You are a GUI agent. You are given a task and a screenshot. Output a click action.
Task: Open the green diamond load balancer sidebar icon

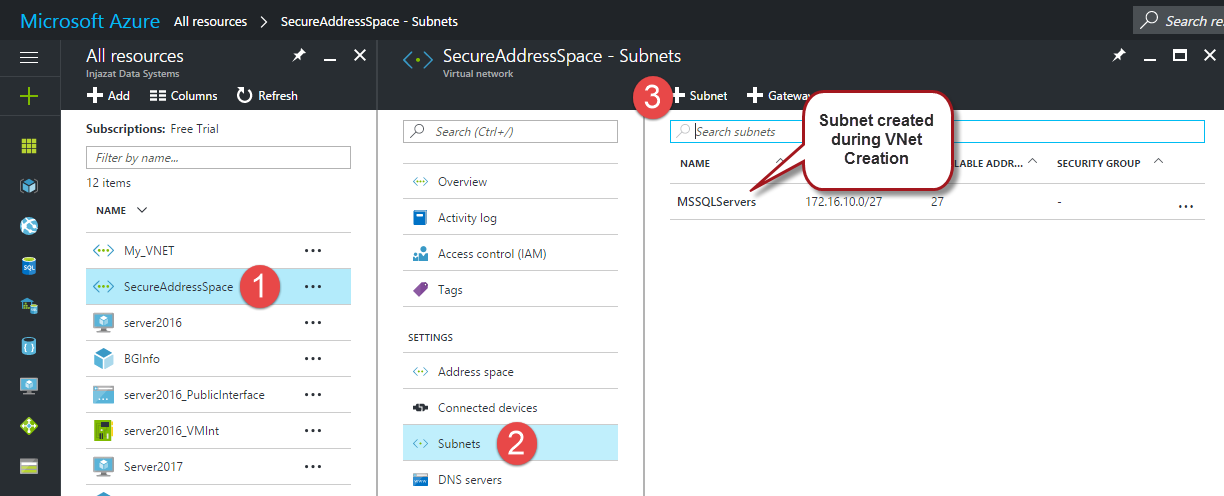tap(29, 426)
